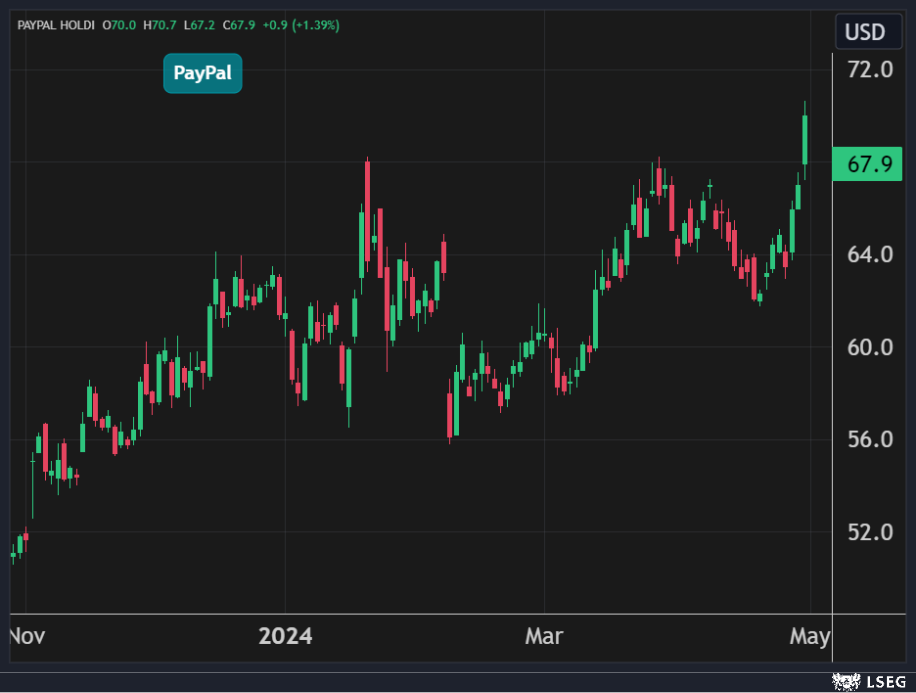Select the May marker on time axis
This screenshot has height=693, width=916.
pos(809,636)
